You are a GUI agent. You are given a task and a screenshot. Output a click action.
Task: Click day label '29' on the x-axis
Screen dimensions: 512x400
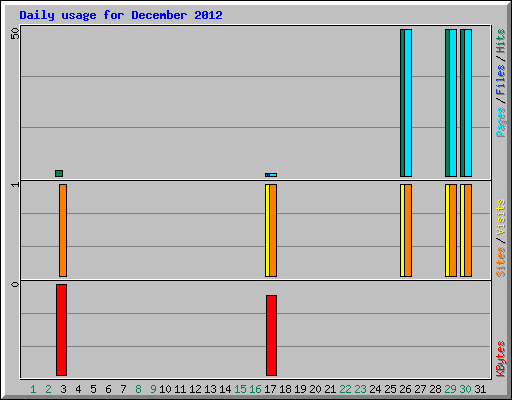[450, 389]
